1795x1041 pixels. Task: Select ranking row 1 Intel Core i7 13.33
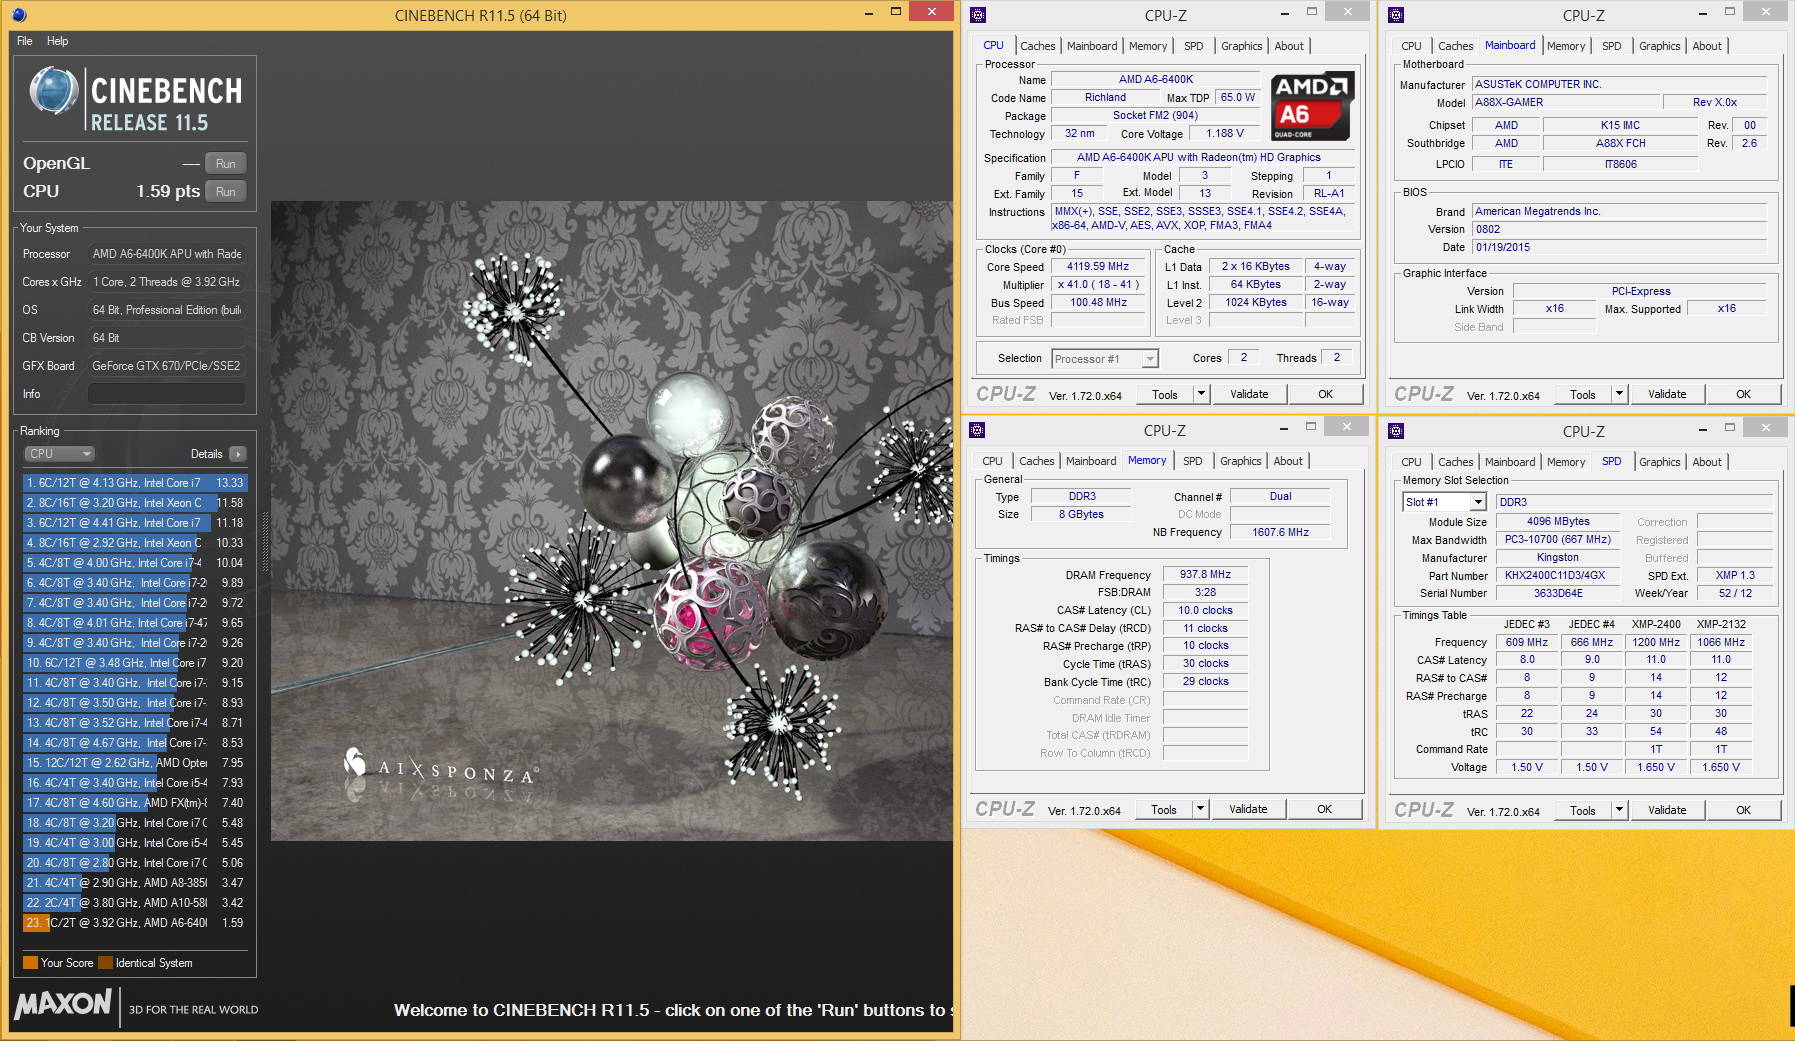point(134,483)
